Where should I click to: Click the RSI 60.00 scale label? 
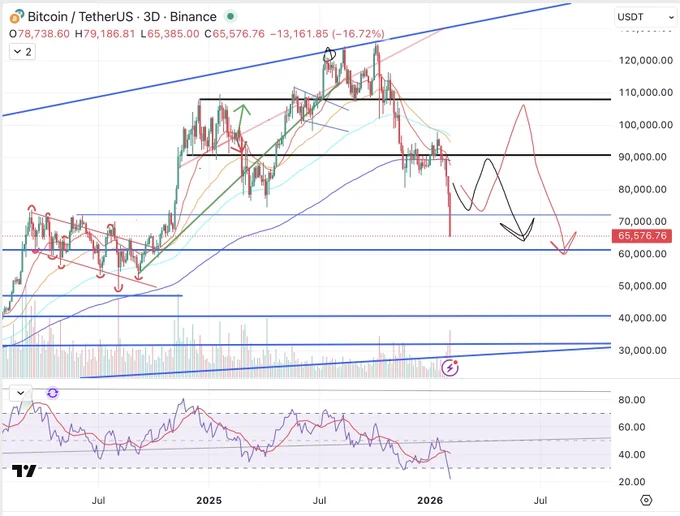[632, 427]
